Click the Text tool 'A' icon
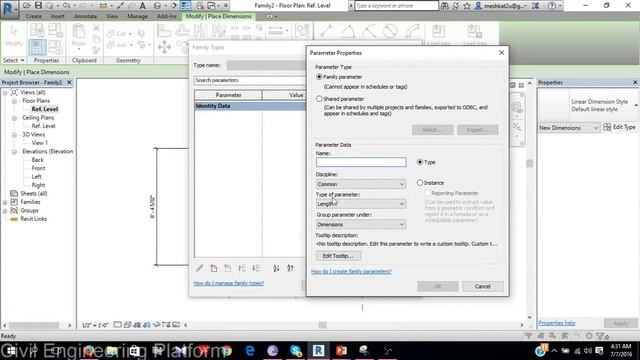 142,6
